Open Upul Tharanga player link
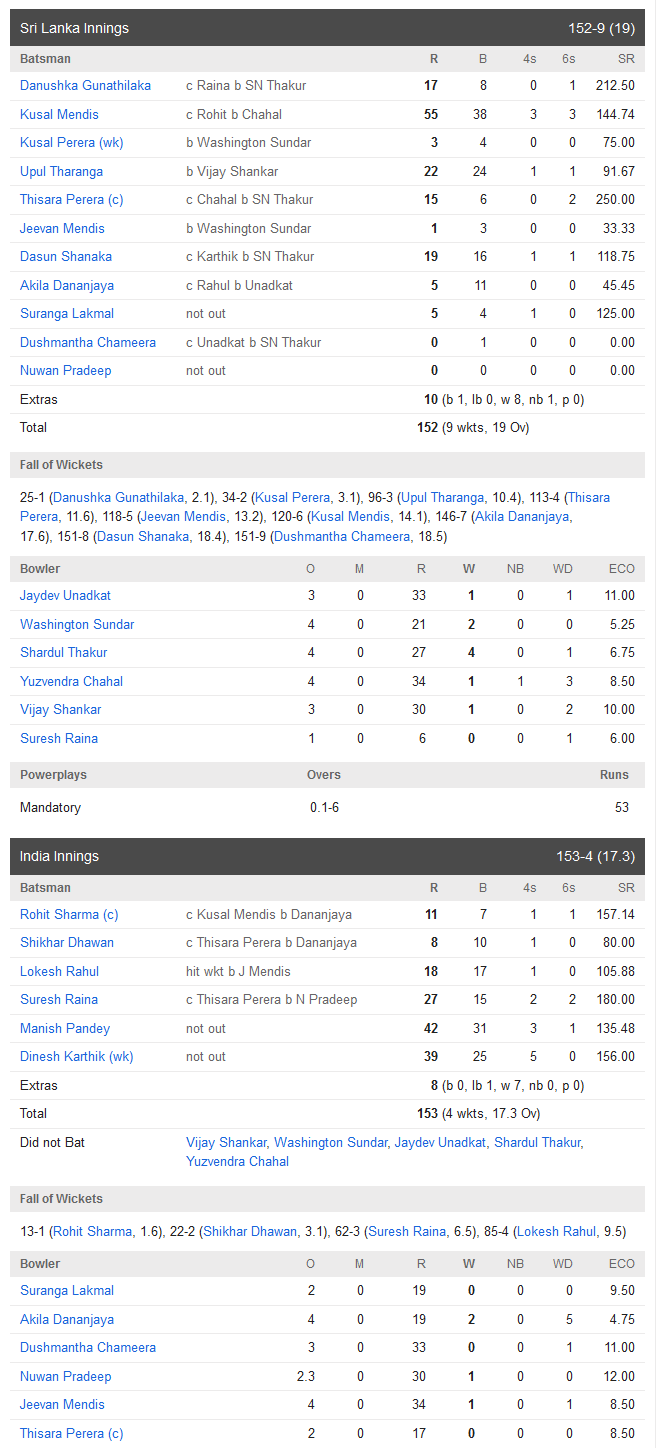659x1448 pixels. (61, 172)
